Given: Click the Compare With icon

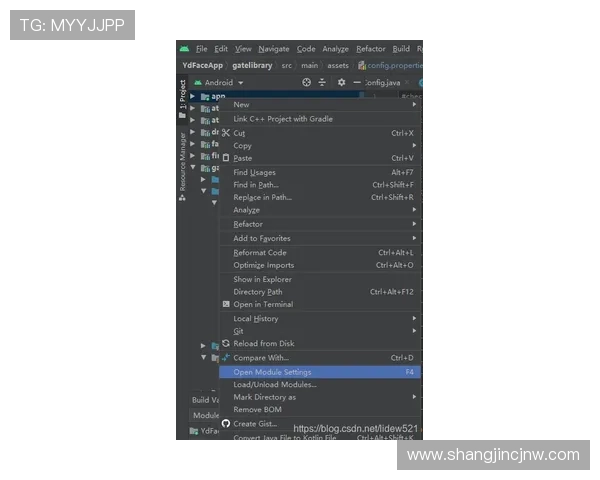Looking at the screenshot, I should click(x=226, y=358).
